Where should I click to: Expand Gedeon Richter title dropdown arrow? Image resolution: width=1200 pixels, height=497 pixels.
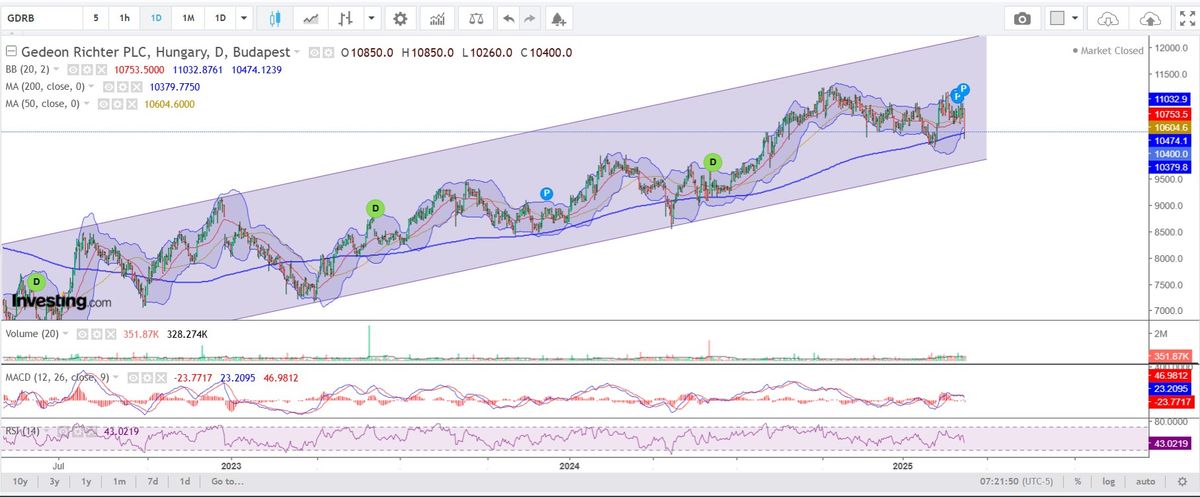297,52
